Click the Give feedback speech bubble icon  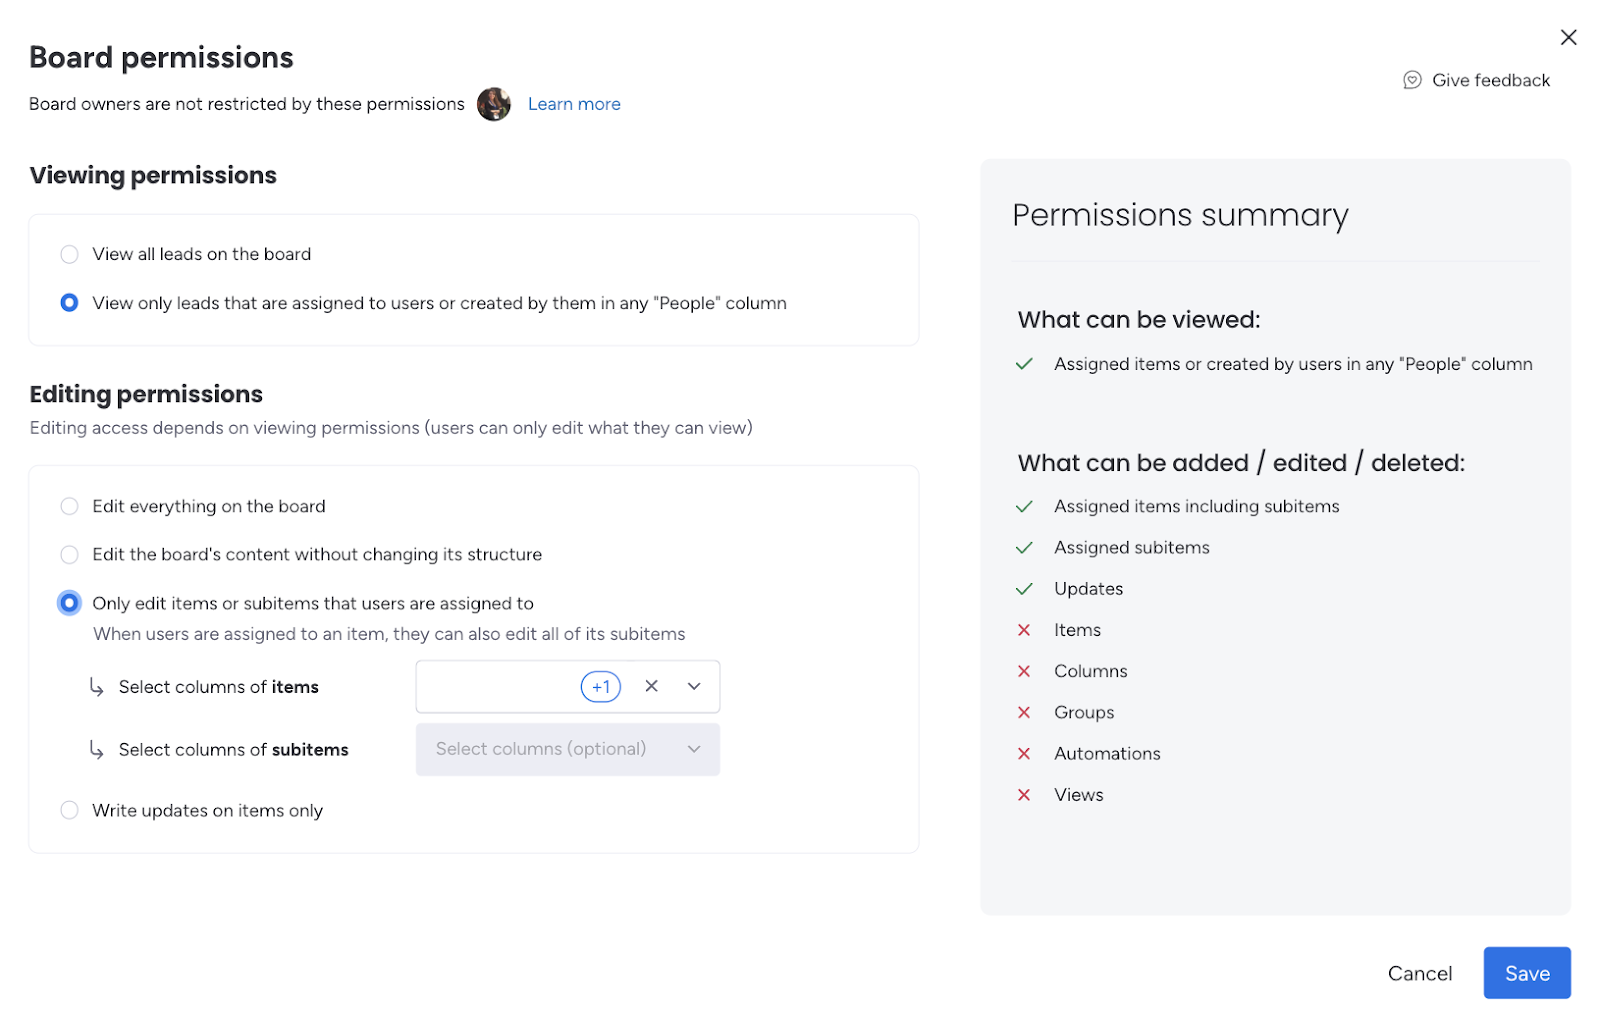pos(1412,80)
